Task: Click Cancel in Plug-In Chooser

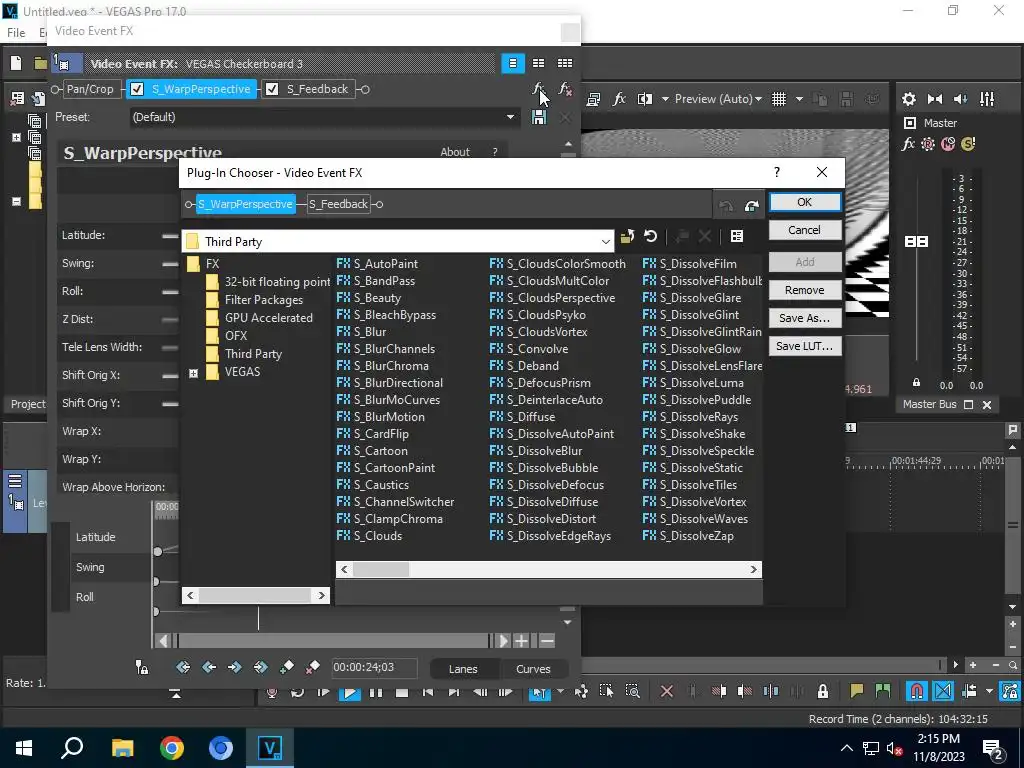Action: [x=805, y=230]
